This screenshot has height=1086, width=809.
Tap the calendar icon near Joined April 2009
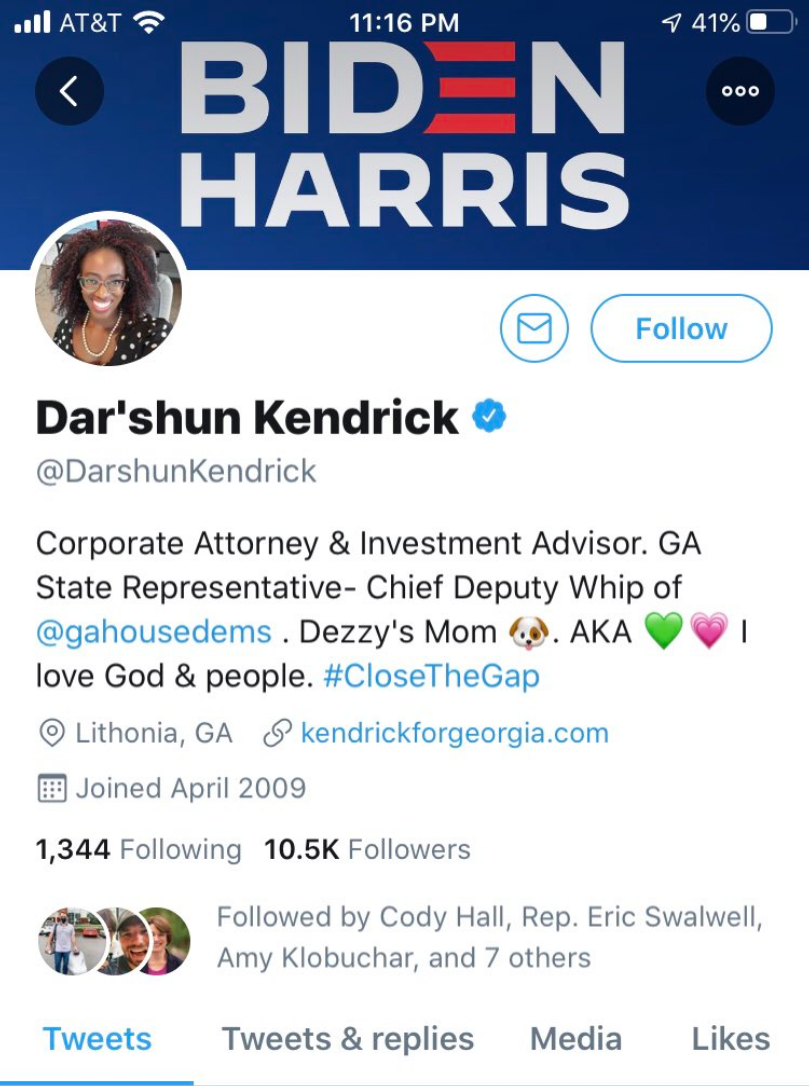52,788
